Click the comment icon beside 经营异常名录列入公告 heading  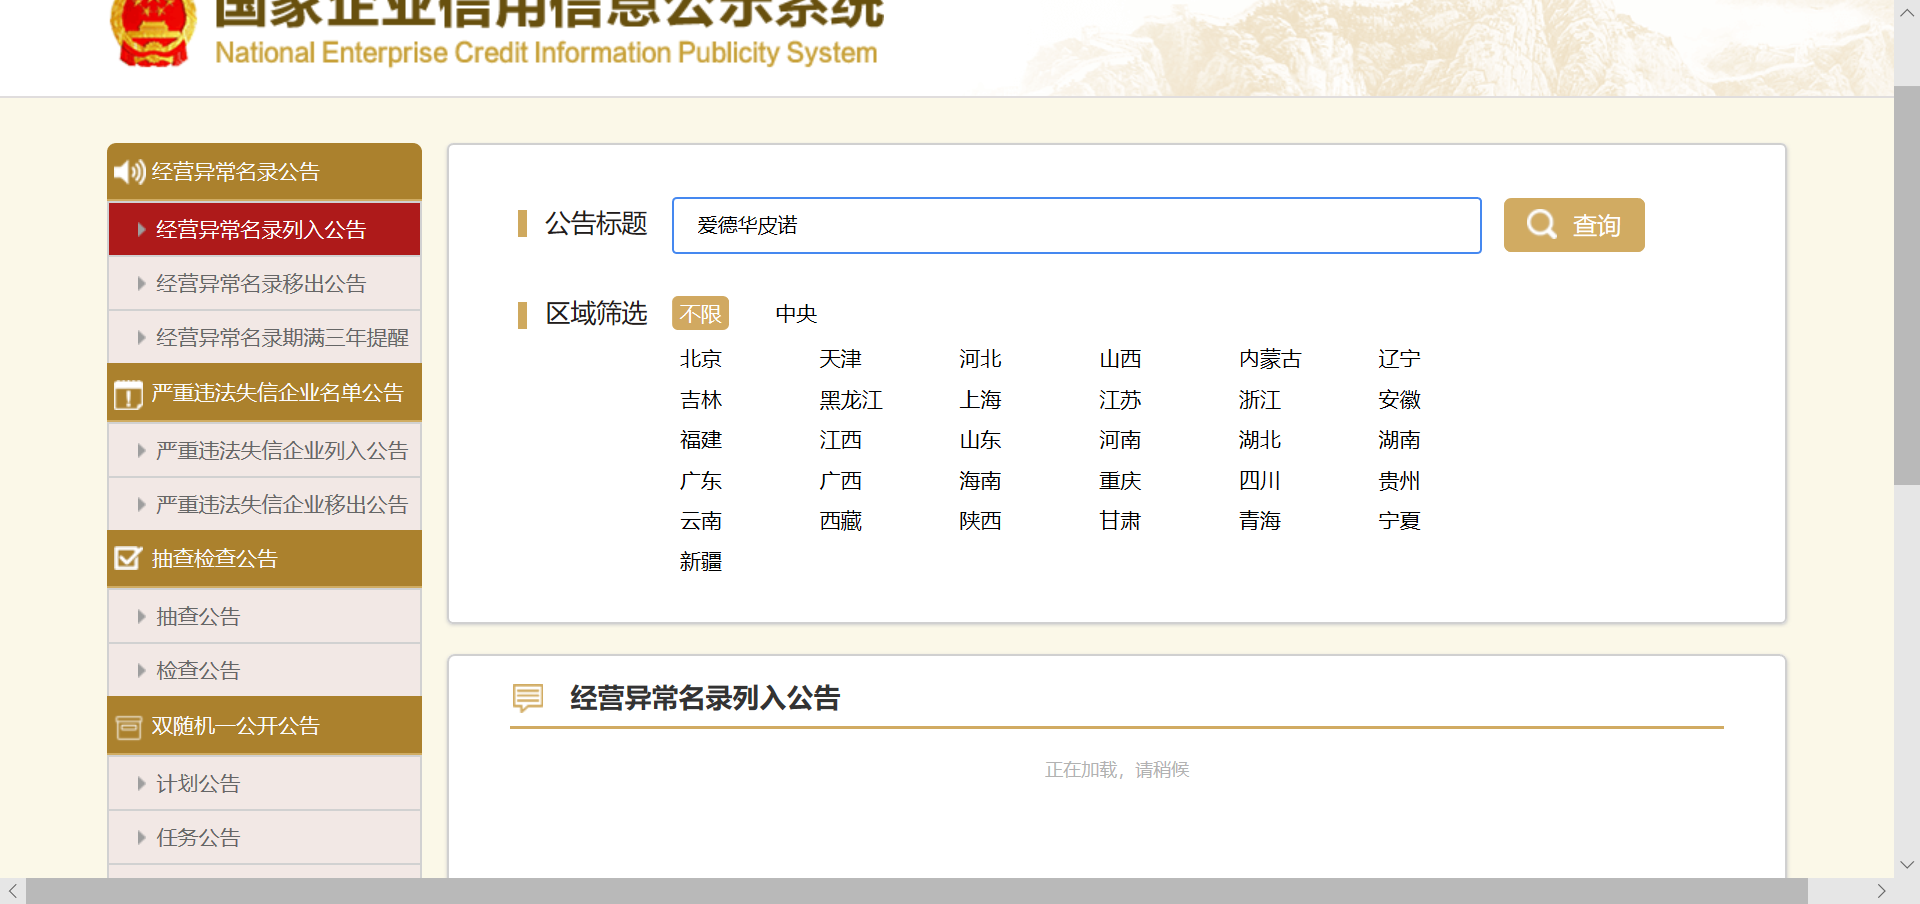pyautogui.click(x=528, y=697)
